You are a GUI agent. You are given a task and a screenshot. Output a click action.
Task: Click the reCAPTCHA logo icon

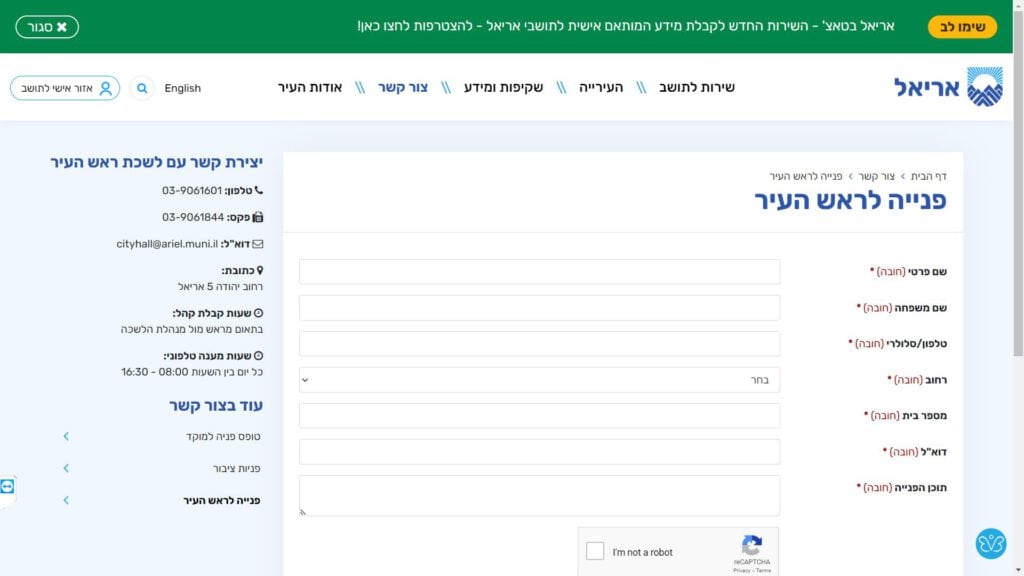pyautogui.click(x=751, y=546)
